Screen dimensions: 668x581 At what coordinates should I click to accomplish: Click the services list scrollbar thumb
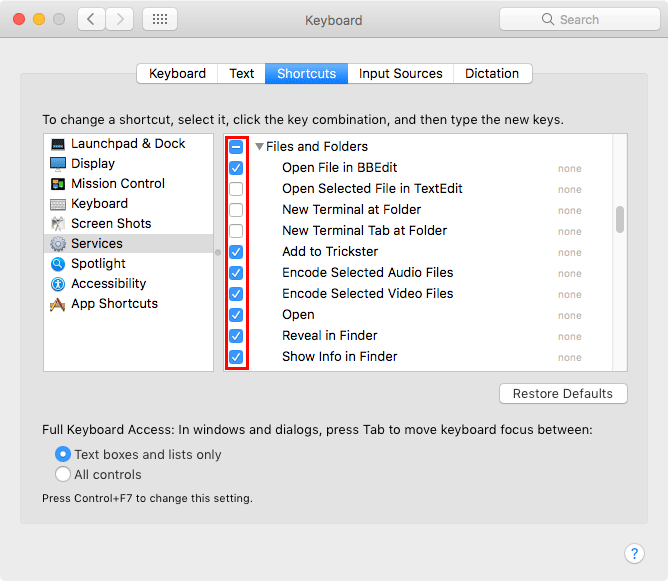point(620,219)
